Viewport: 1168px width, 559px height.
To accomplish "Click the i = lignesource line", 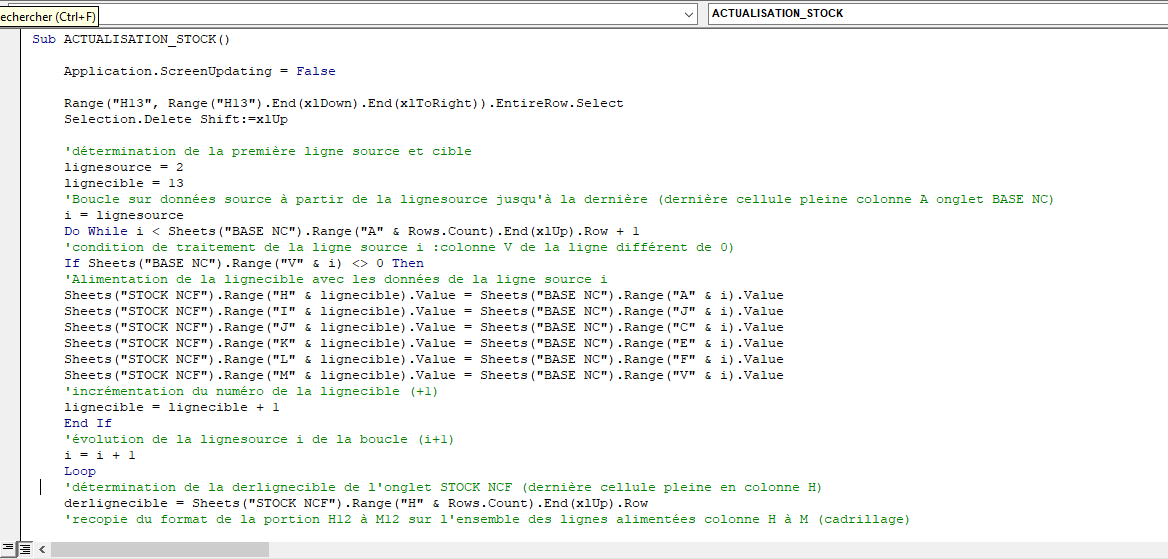I will pos(124,215).
